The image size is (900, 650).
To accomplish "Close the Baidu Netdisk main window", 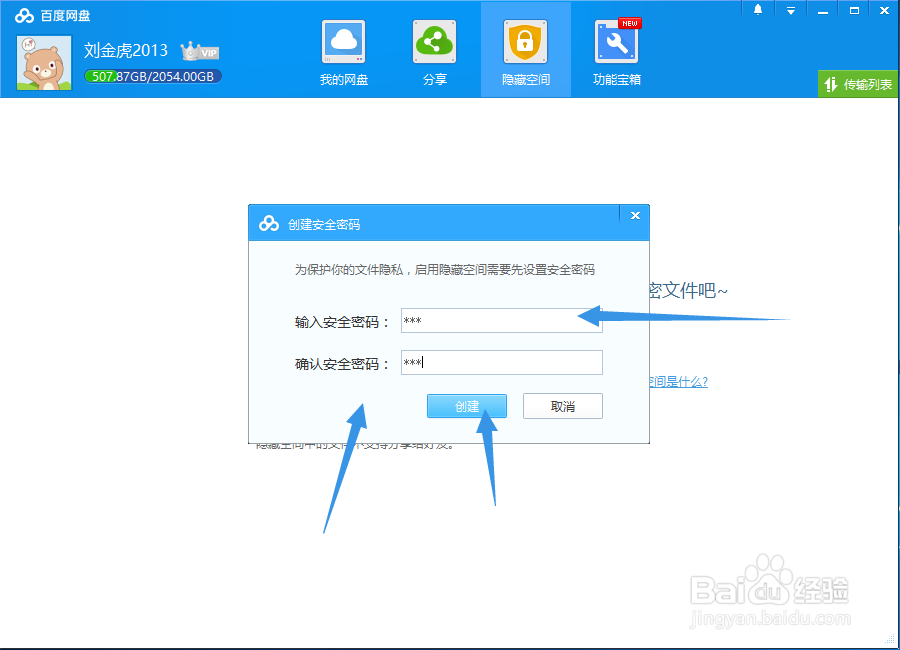I will click(x=885, y=10).
